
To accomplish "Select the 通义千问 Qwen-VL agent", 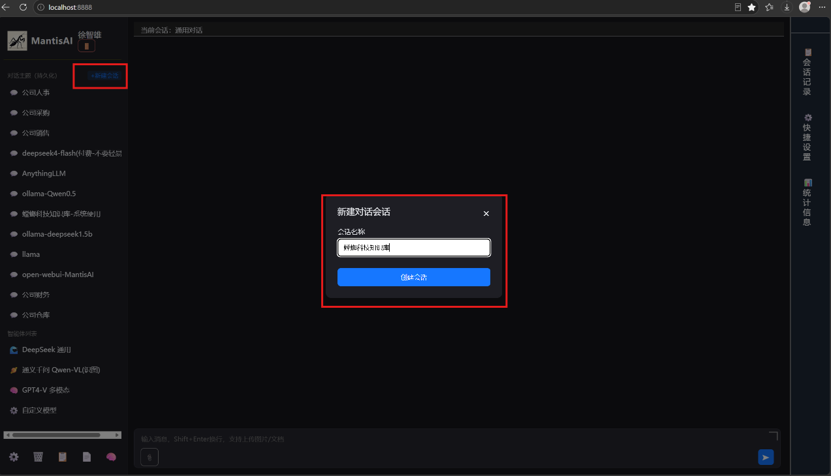I will coord(60,370).
